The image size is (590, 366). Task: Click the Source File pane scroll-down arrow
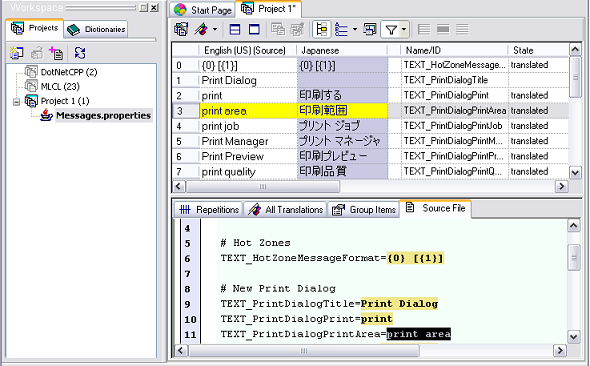coord(573,337)
